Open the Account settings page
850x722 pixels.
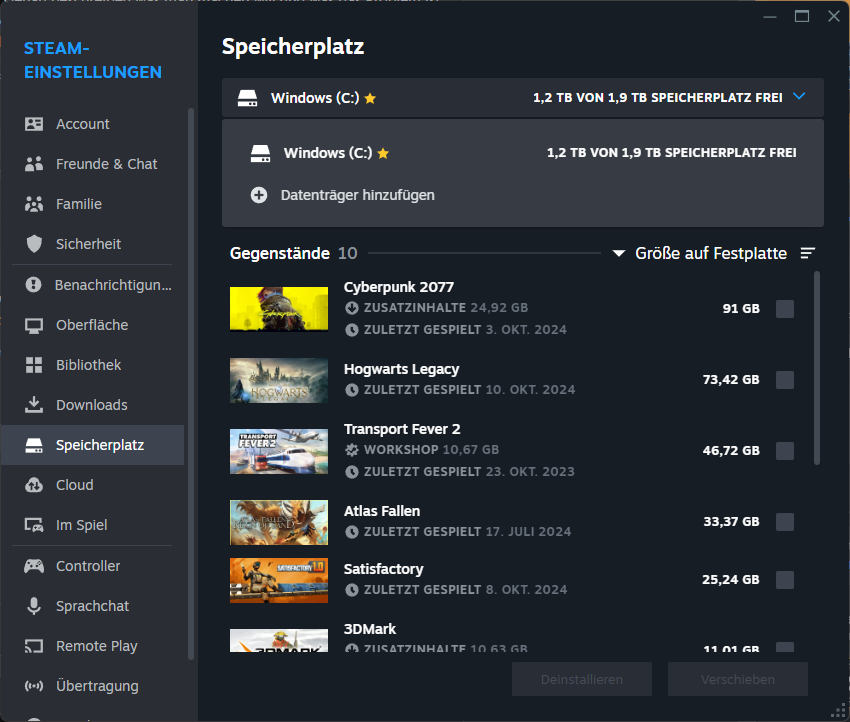click(x=92, y=124)
